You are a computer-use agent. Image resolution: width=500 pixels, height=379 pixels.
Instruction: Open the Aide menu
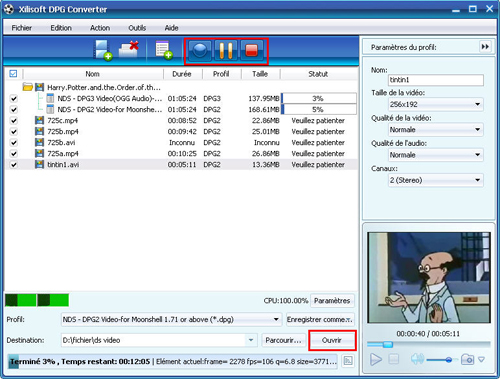coord(171,28)
